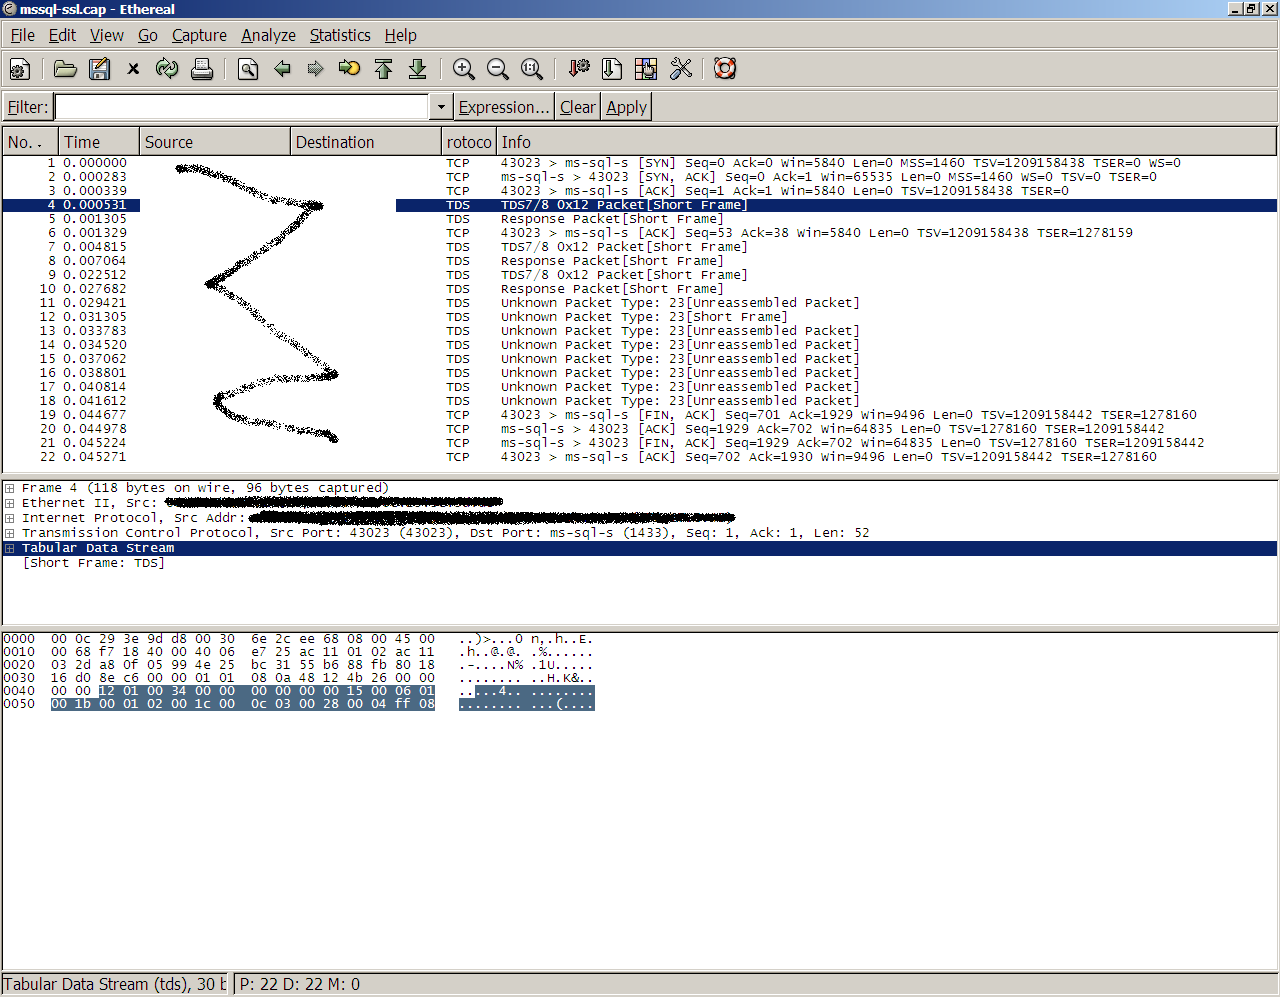The height and width of the screenshot is (998, 1280).
Task: Open the Statistics menu
Action: pyautogui.click(x=340, y=35)
